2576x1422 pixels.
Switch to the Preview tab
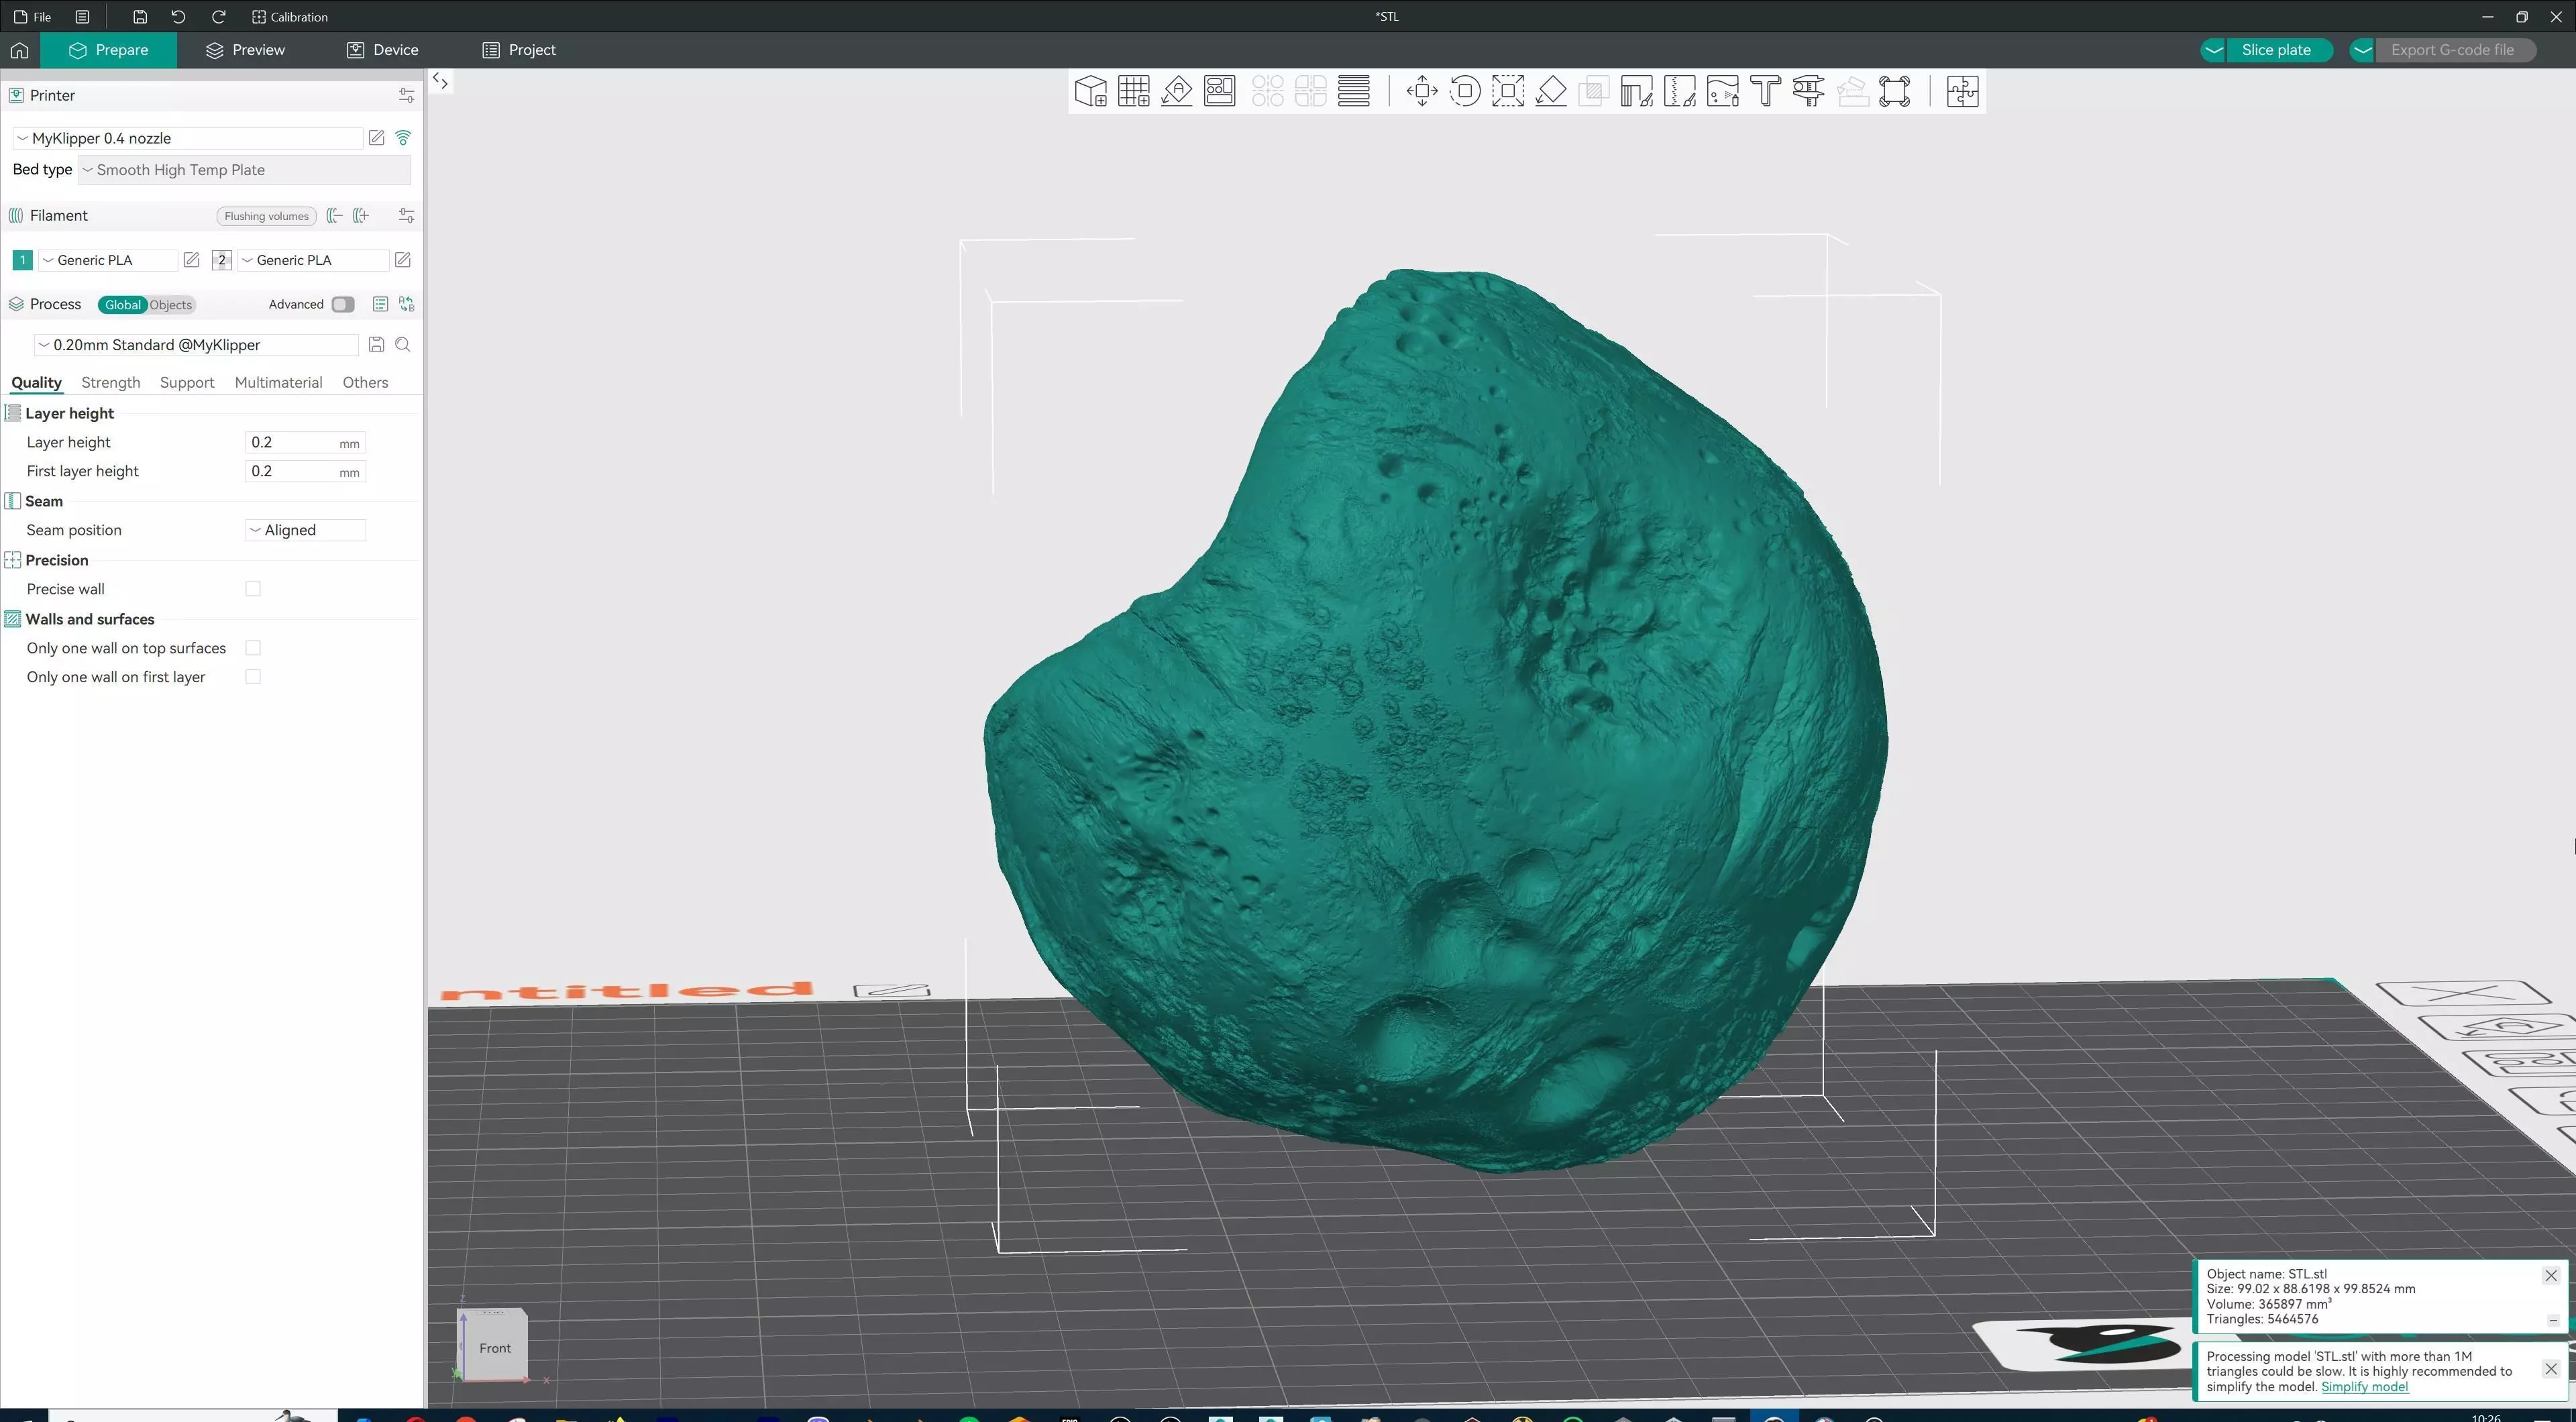tap(245, 50)
